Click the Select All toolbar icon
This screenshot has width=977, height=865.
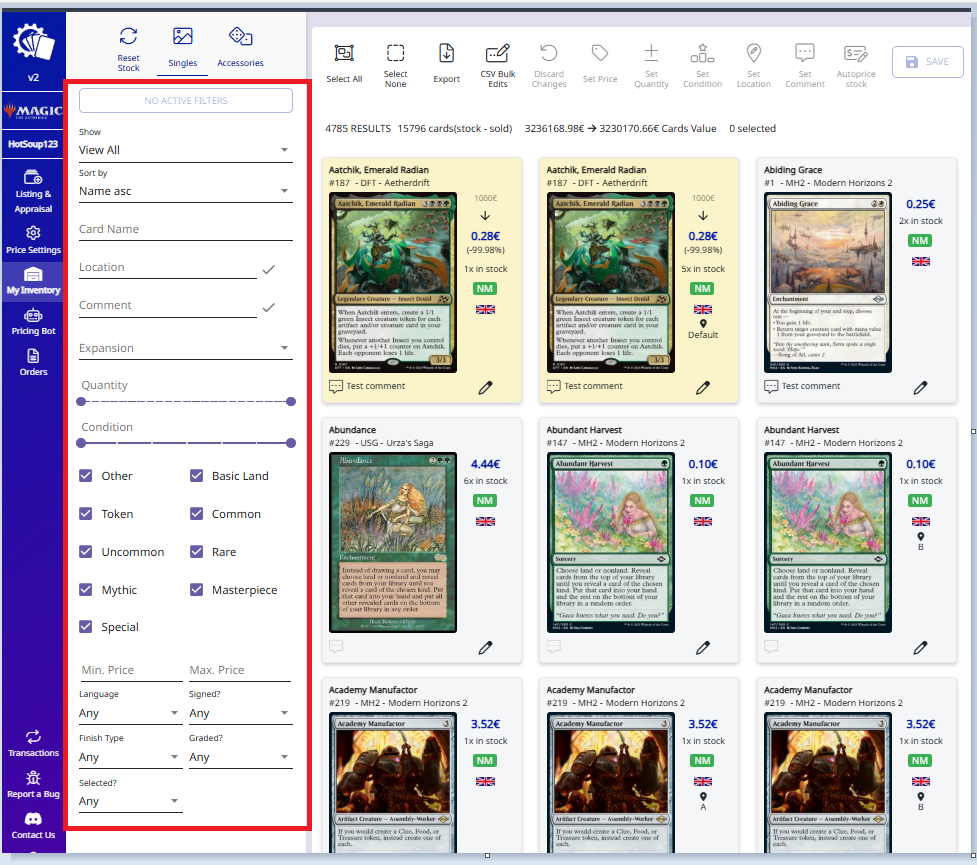click(344, 53)
